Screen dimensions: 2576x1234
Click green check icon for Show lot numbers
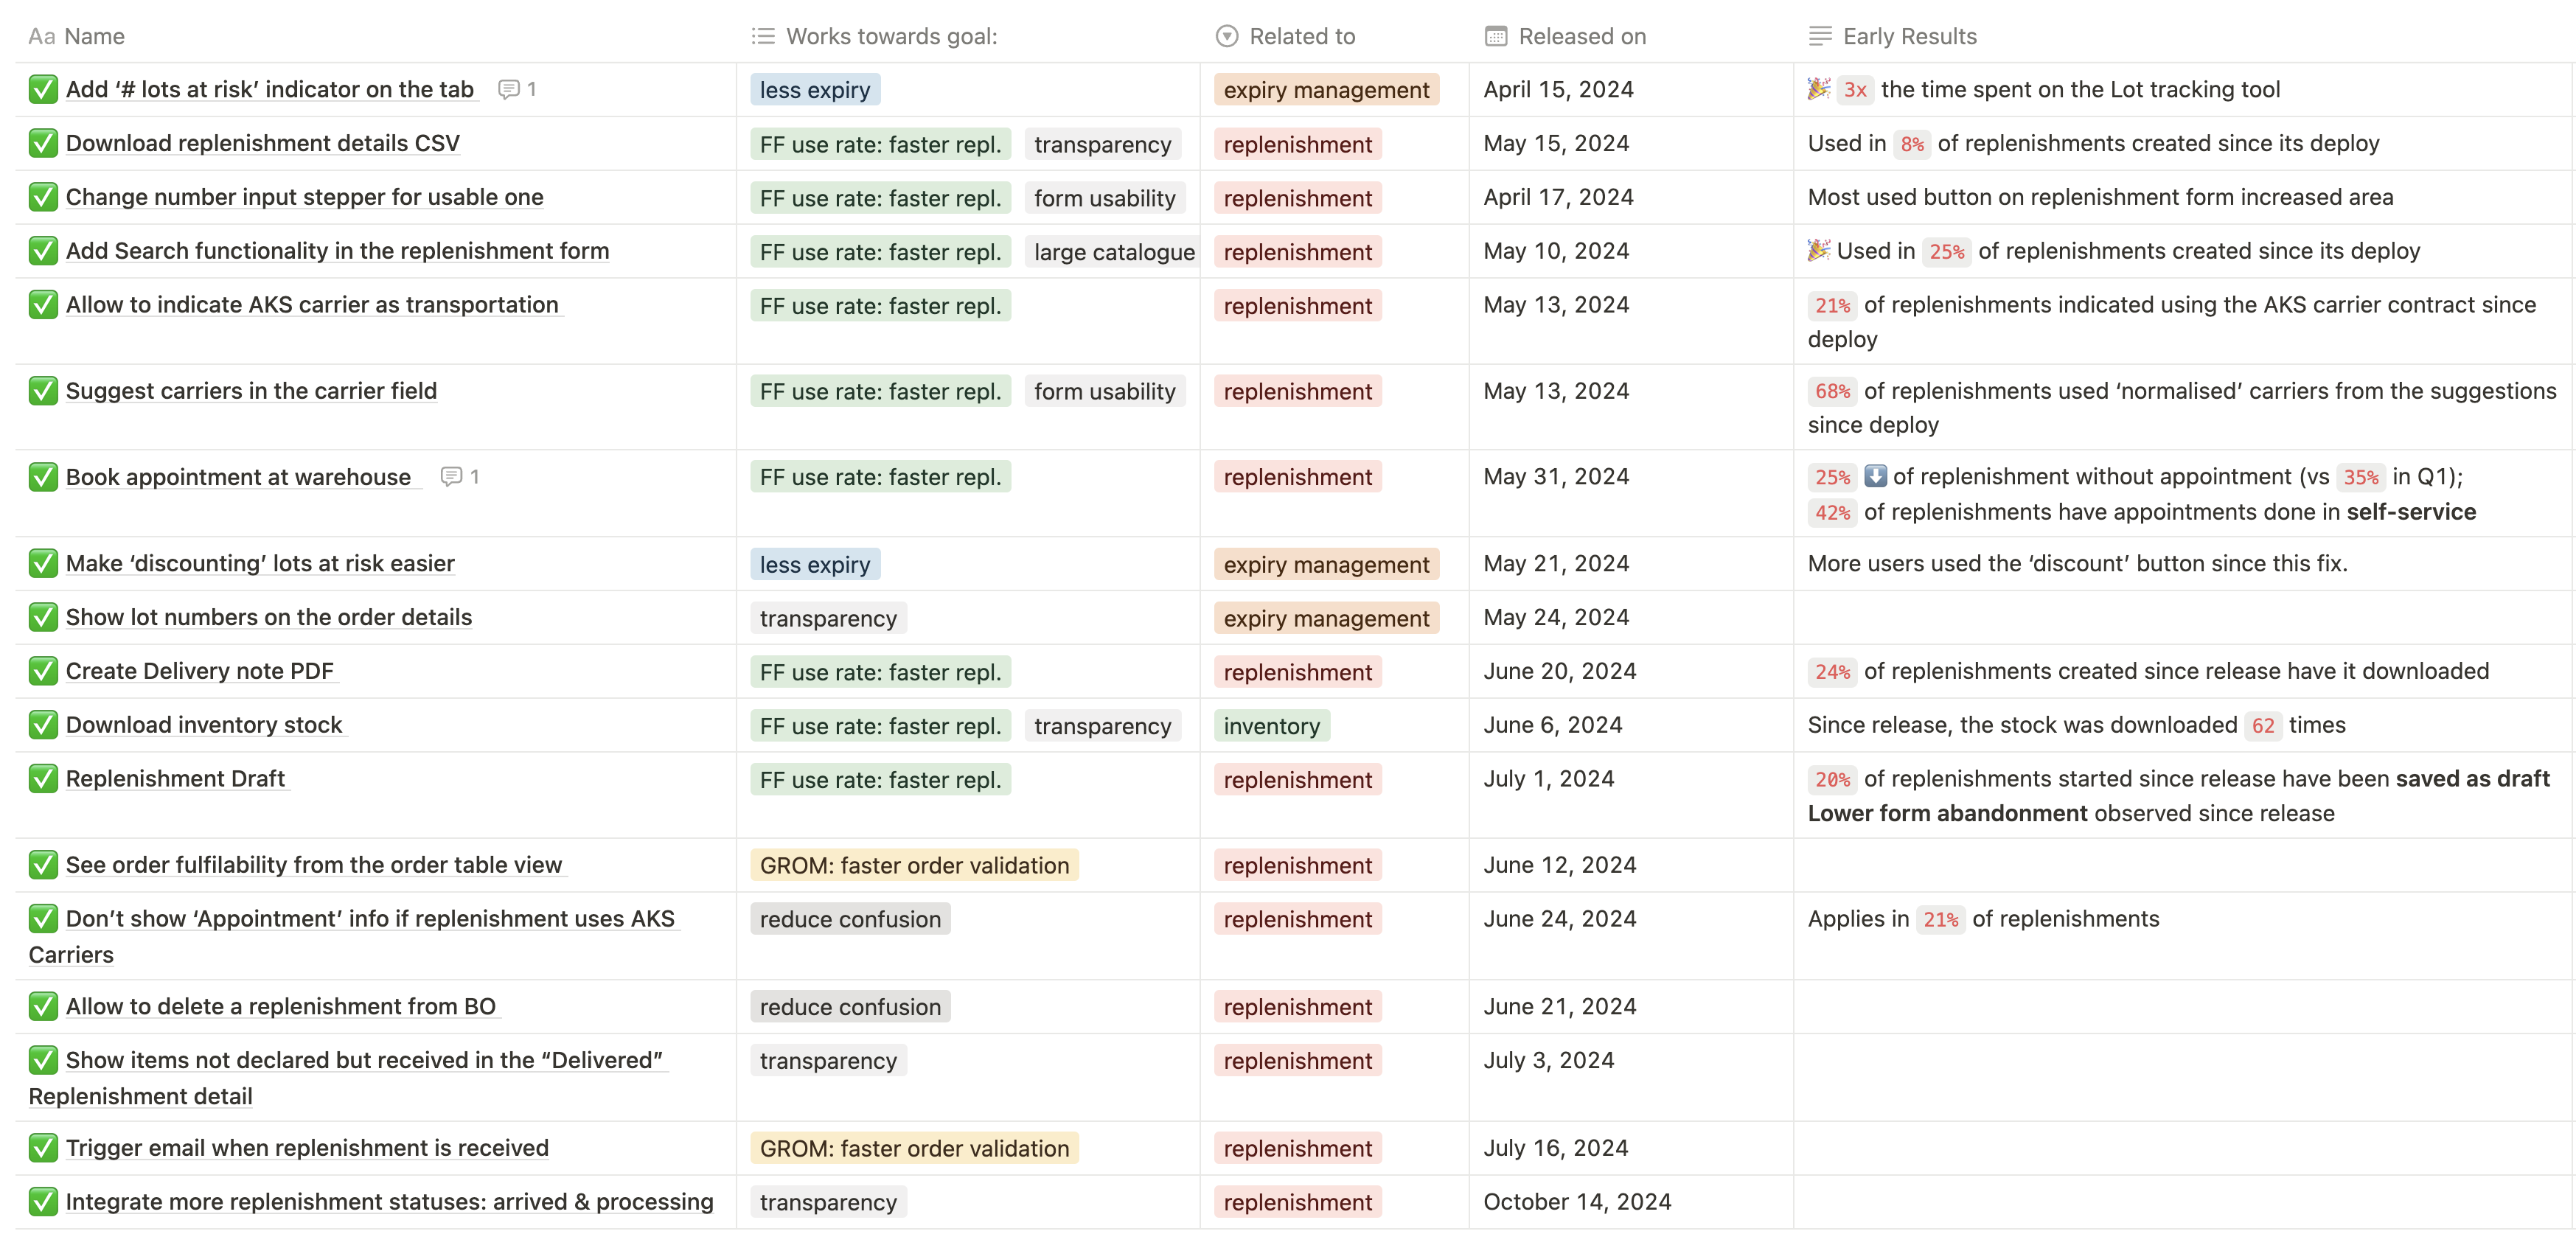(x=43, y=617)
